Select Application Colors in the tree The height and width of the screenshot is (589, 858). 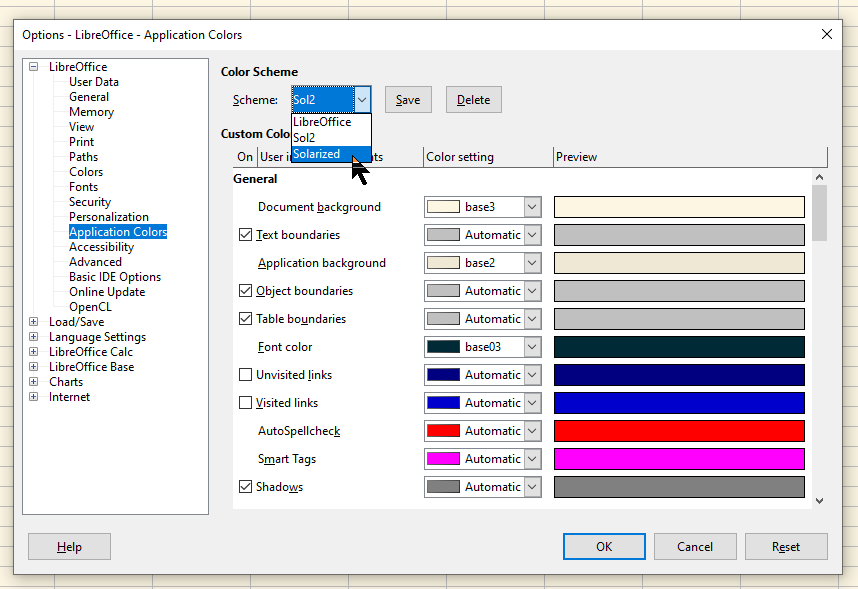tap(118, 232)
